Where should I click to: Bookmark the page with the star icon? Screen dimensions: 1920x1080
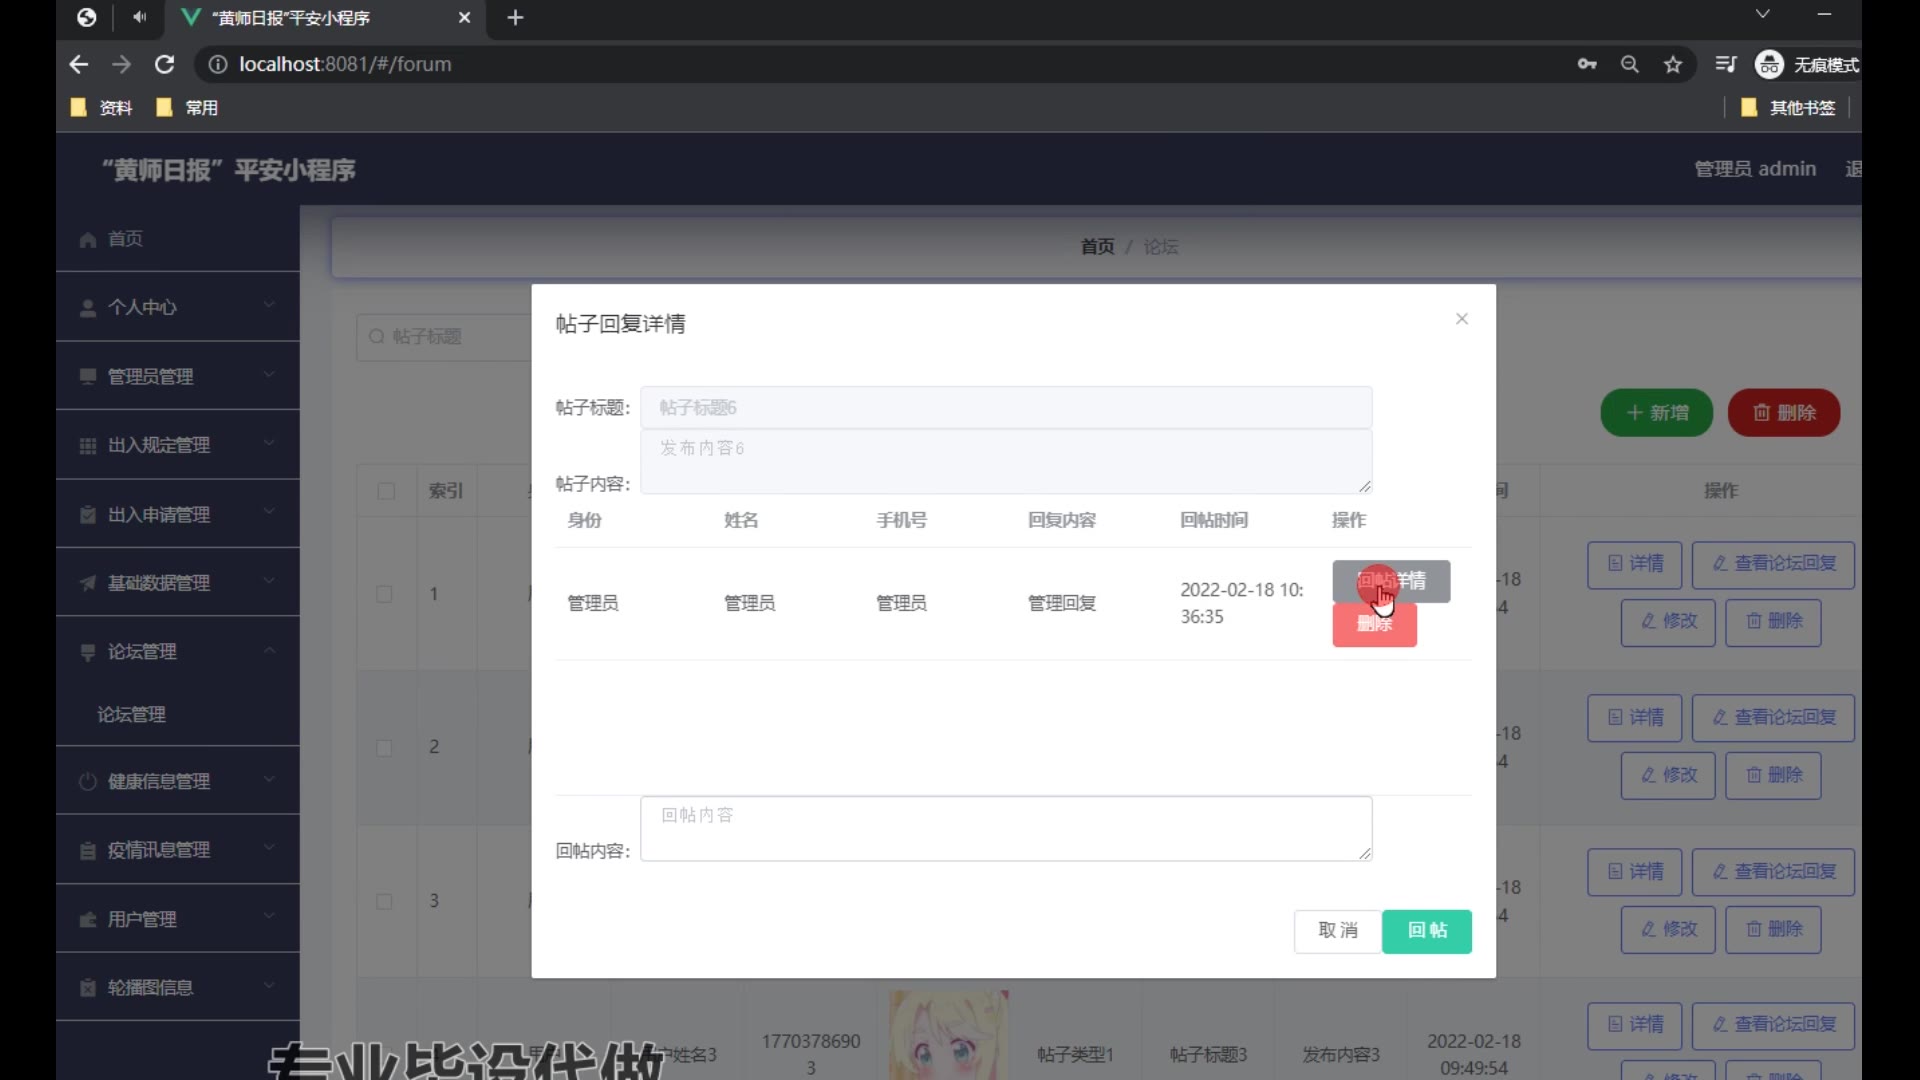click(1673, 64)
